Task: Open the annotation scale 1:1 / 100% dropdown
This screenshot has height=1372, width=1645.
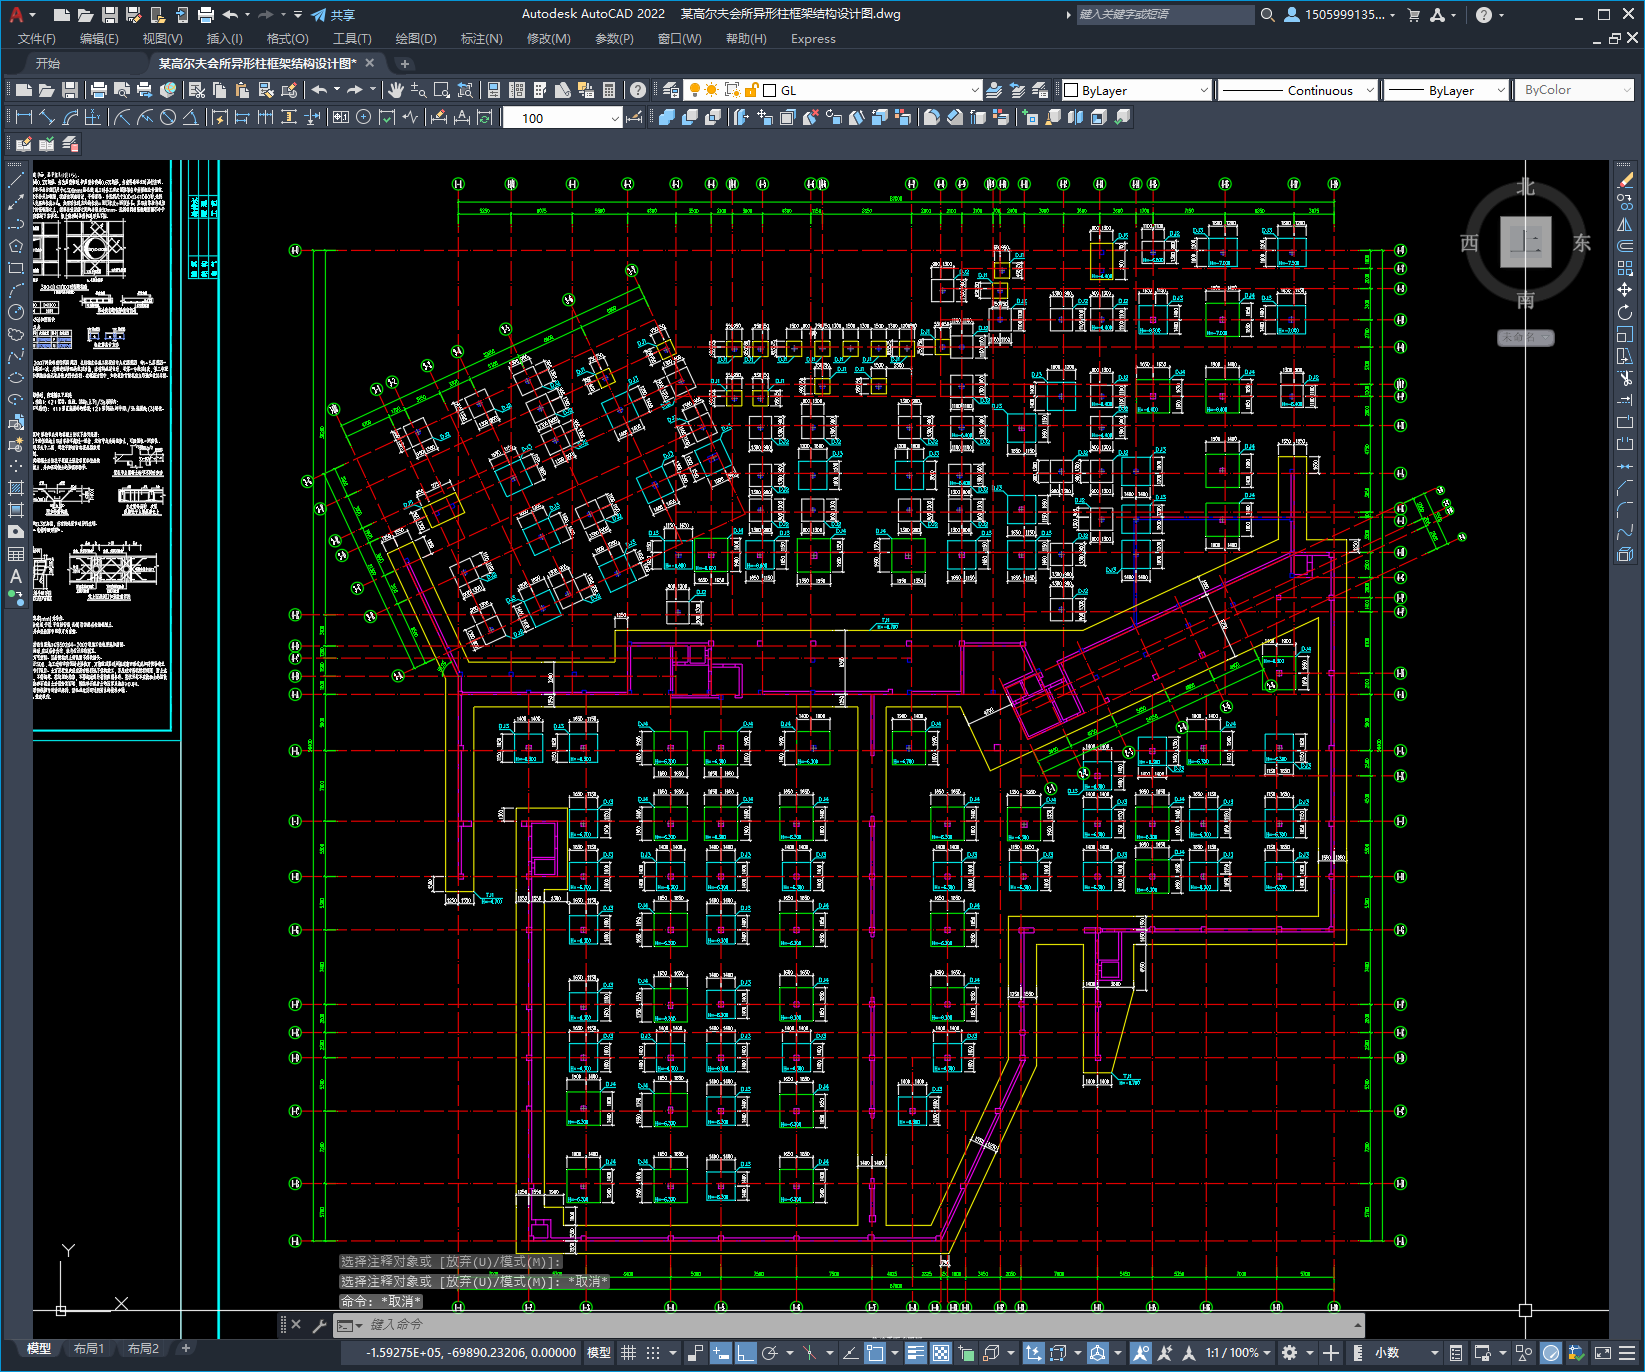Action: [x=1238, y=1352]
